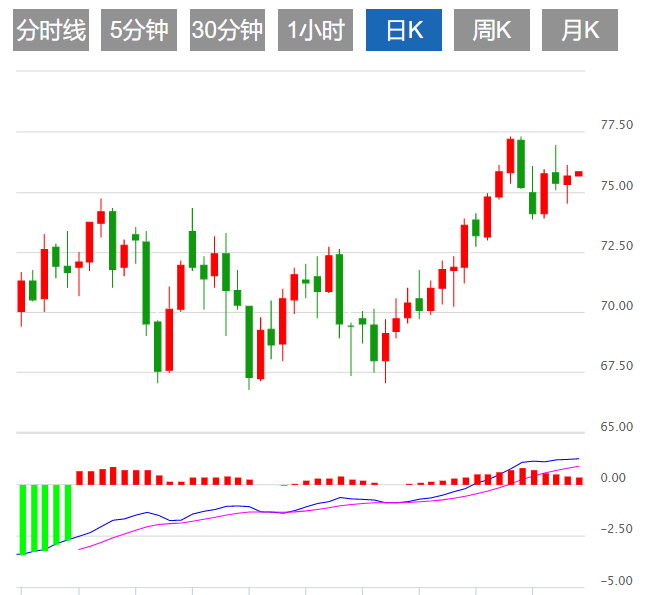Image resolution: width=649 pixels, height=595 pixels.
Task: Open the 月K monthly tab
Action: (x=580, y=31)
